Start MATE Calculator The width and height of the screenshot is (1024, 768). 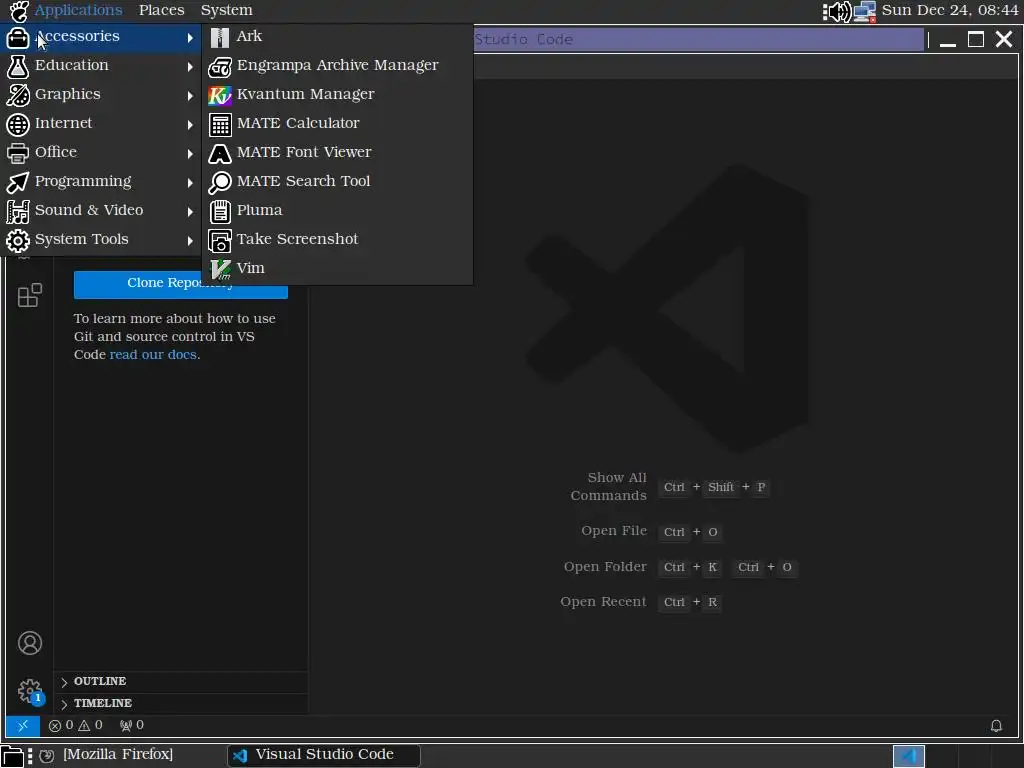coord(337,123)
